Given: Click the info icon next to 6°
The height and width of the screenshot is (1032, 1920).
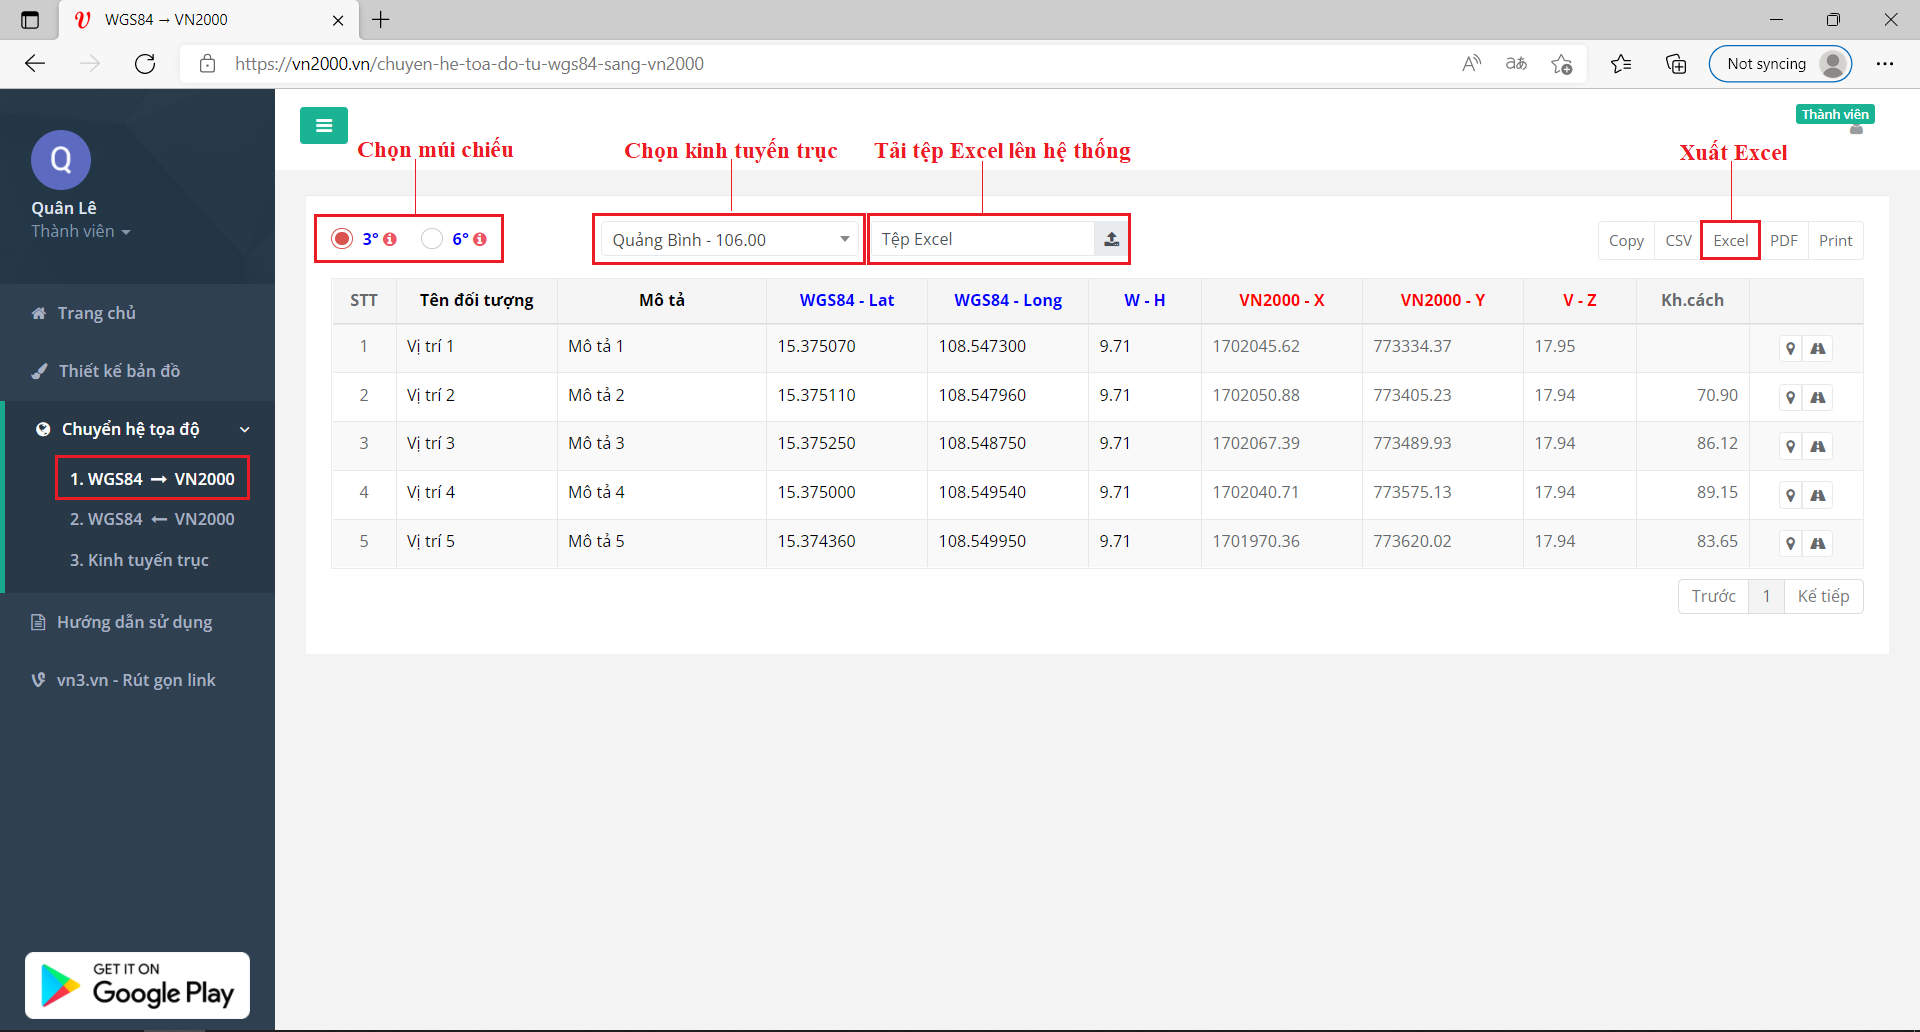Looking at the screenshot, I should click(480, 239).
